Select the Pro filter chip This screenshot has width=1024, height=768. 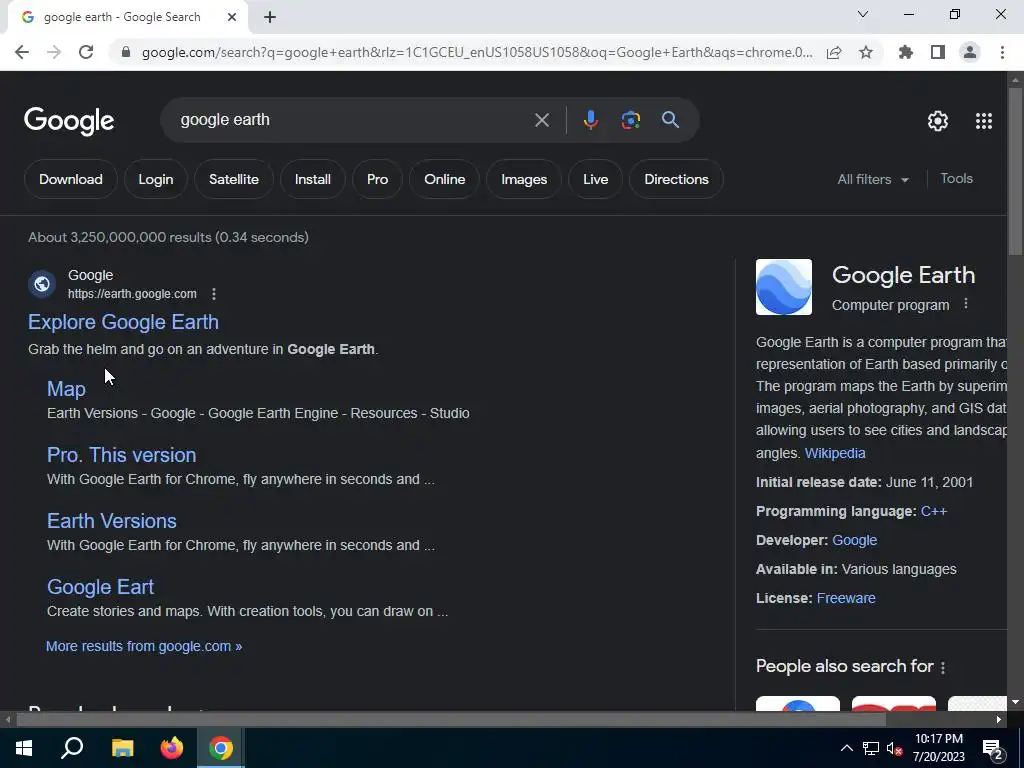pyautogui.click(x=377, y=179)
